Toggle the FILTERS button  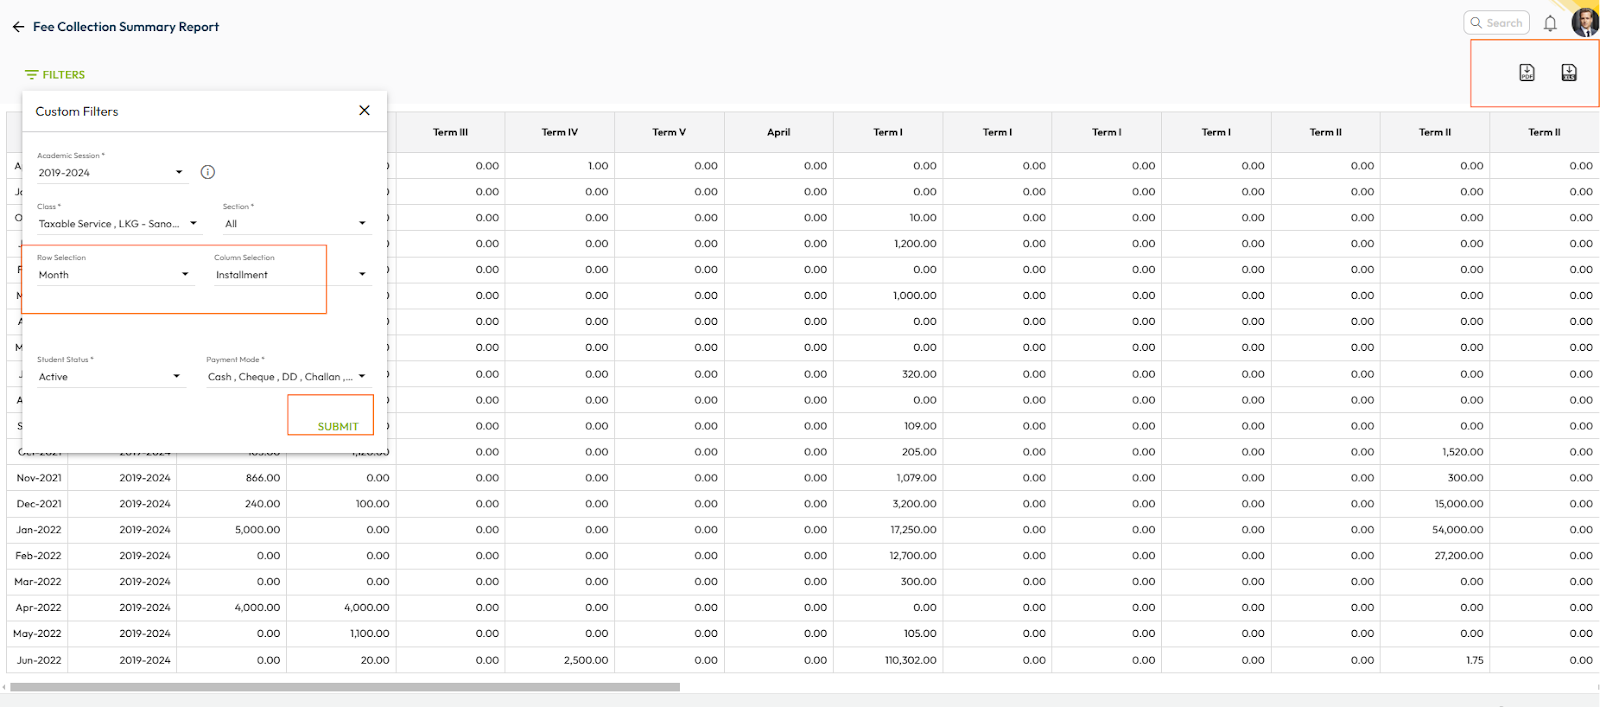(55, 75)
